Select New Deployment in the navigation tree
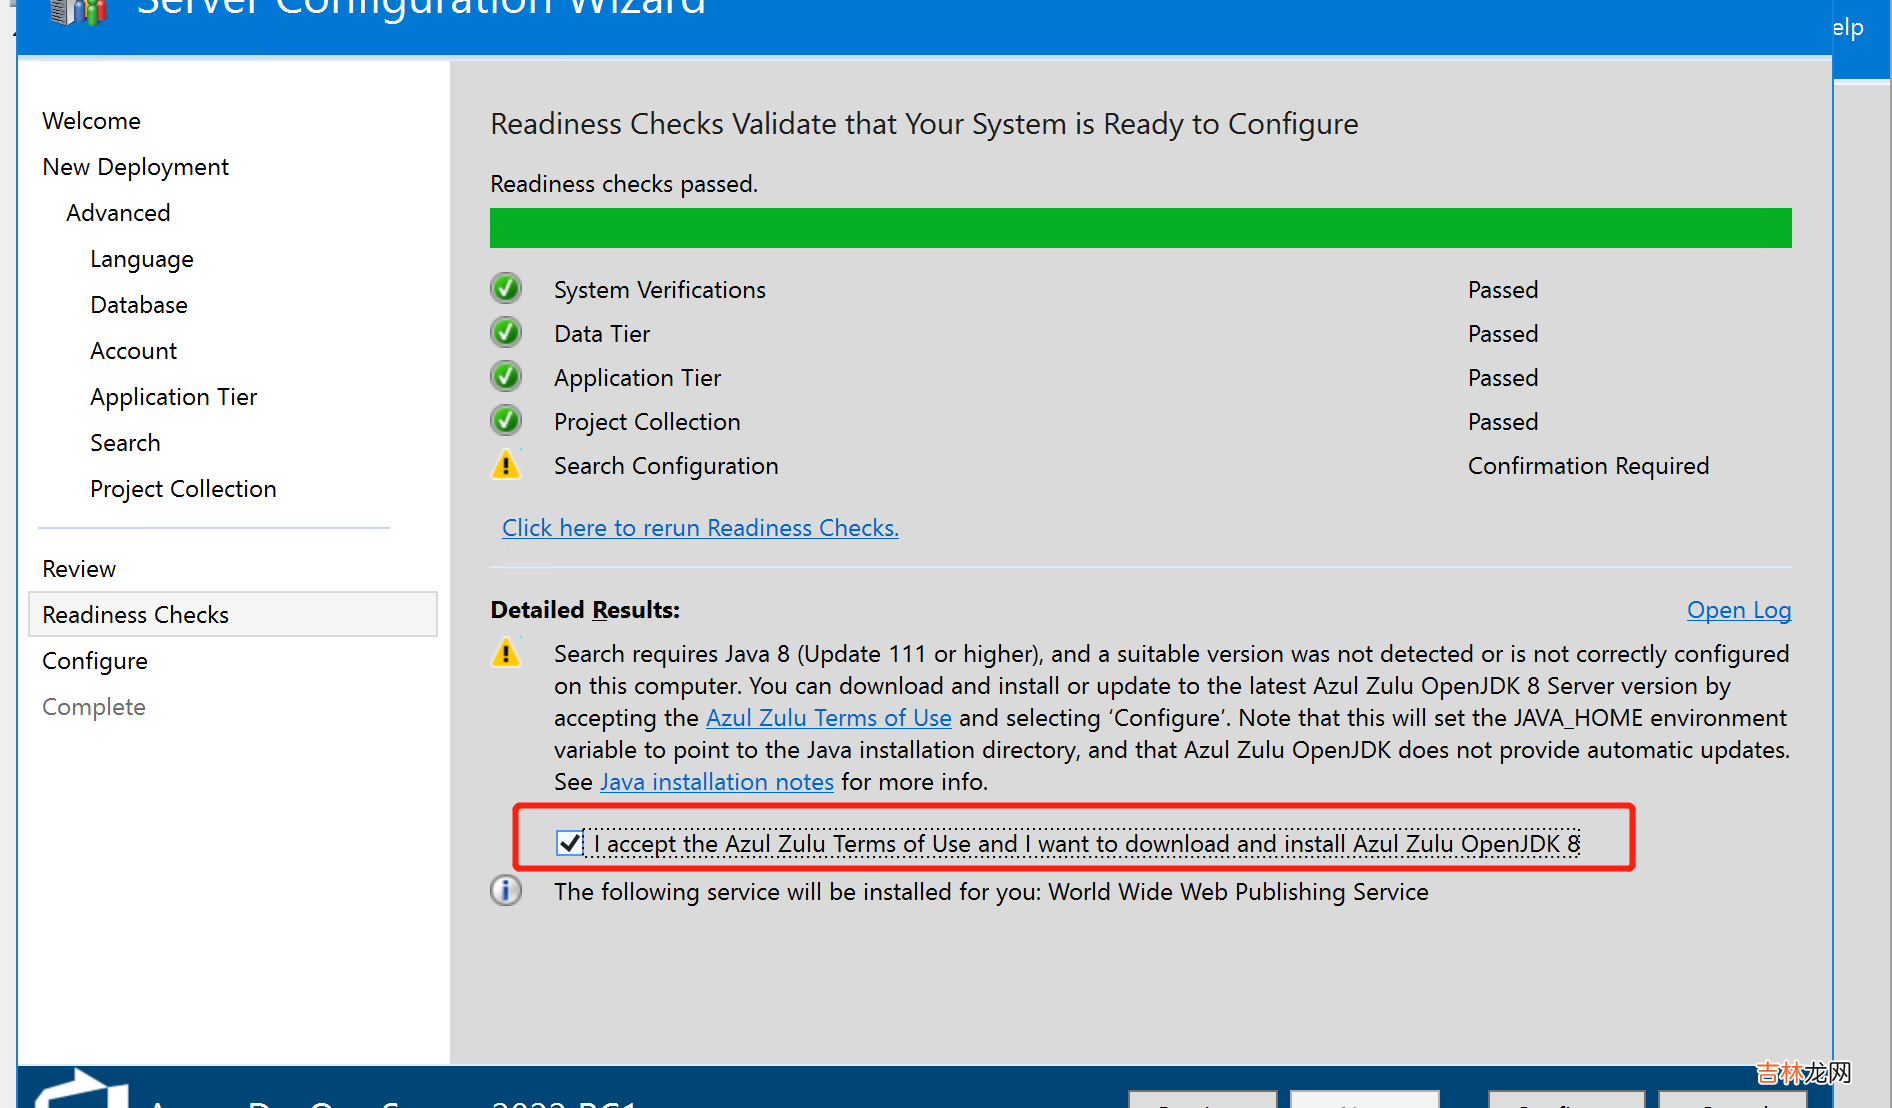This screenshot has height=1108, width=1892. click(x=135, y=167)
